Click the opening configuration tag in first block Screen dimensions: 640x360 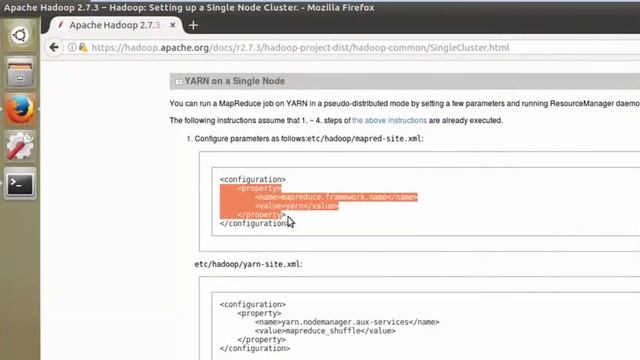tap(253, 179)
